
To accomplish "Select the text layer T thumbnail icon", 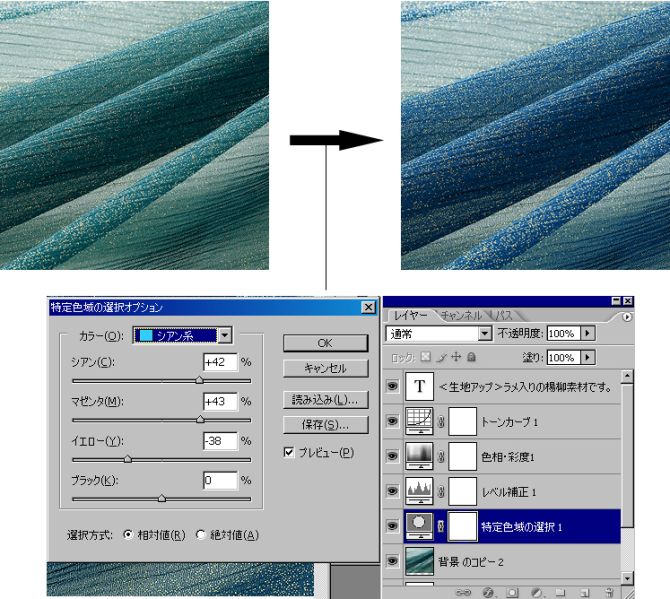I will [419, 386].
